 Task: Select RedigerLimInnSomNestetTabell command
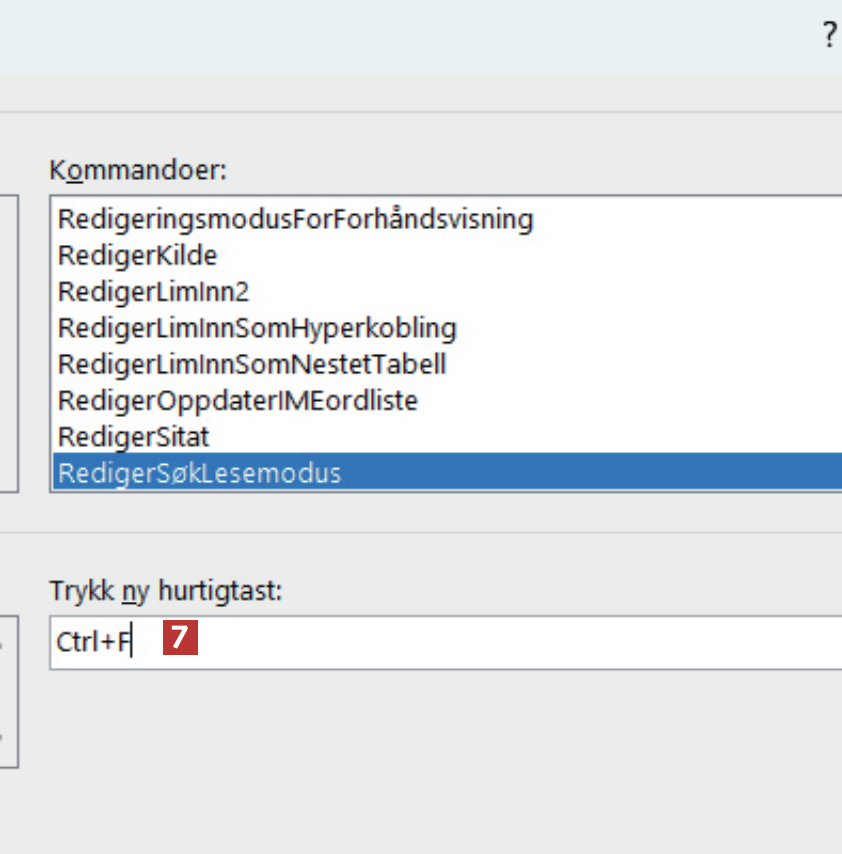[x=252, y=364]
